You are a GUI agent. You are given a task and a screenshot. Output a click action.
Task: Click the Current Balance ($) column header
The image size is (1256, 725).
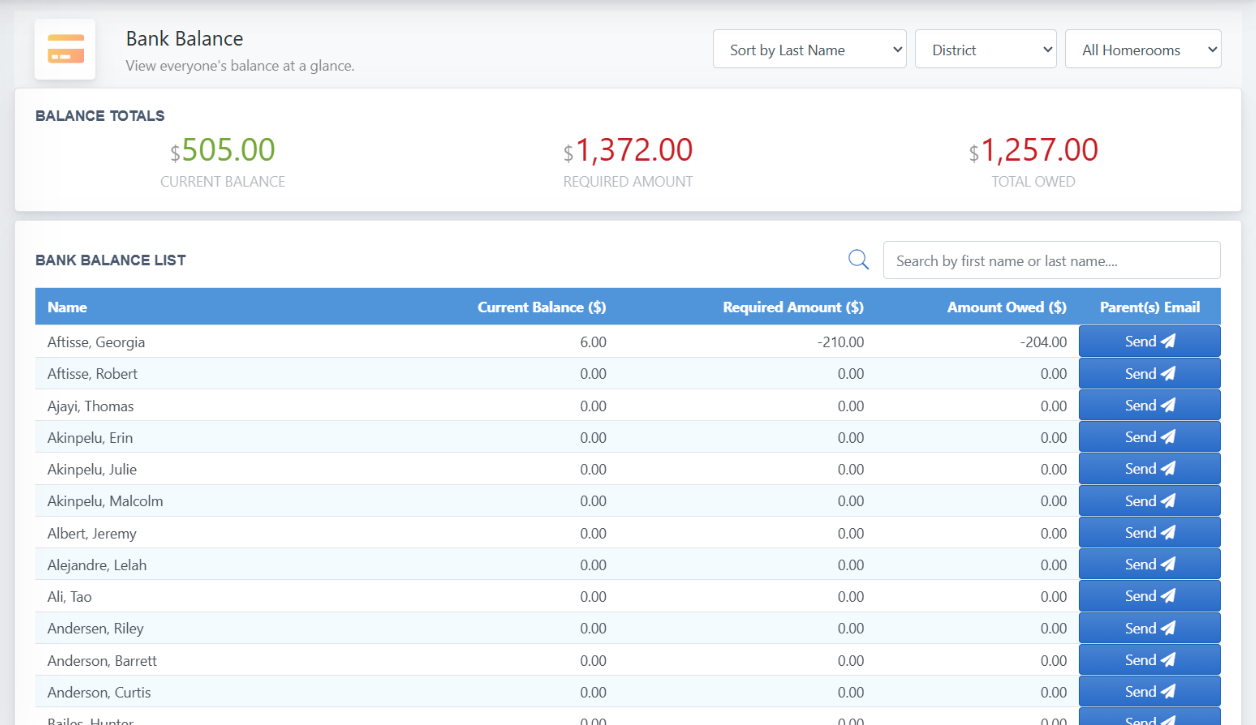click(x=541, y=307)
